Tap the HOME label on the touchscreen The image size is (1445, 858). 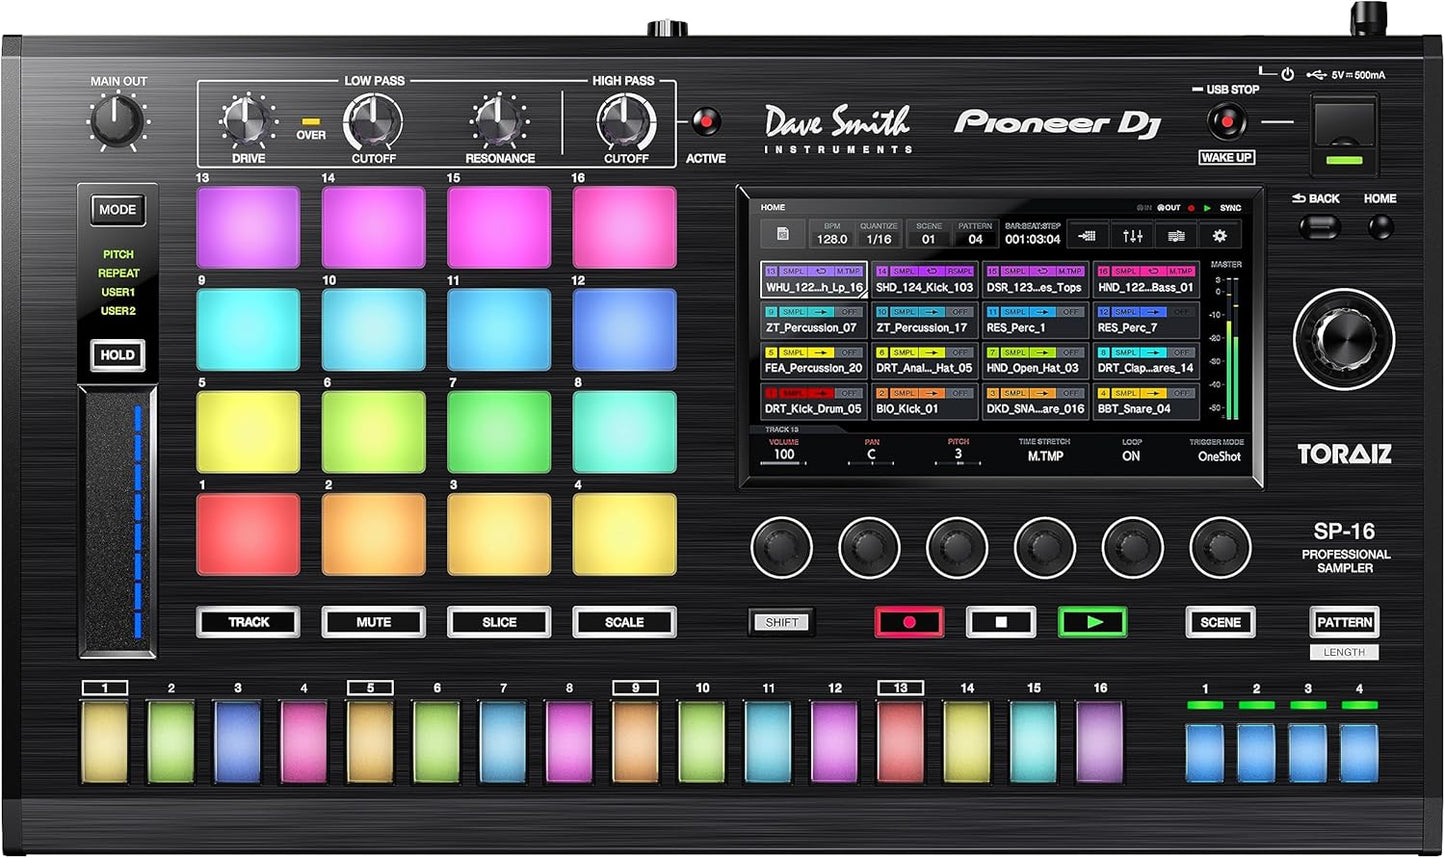pyautogui.click(x=775, y=207)
